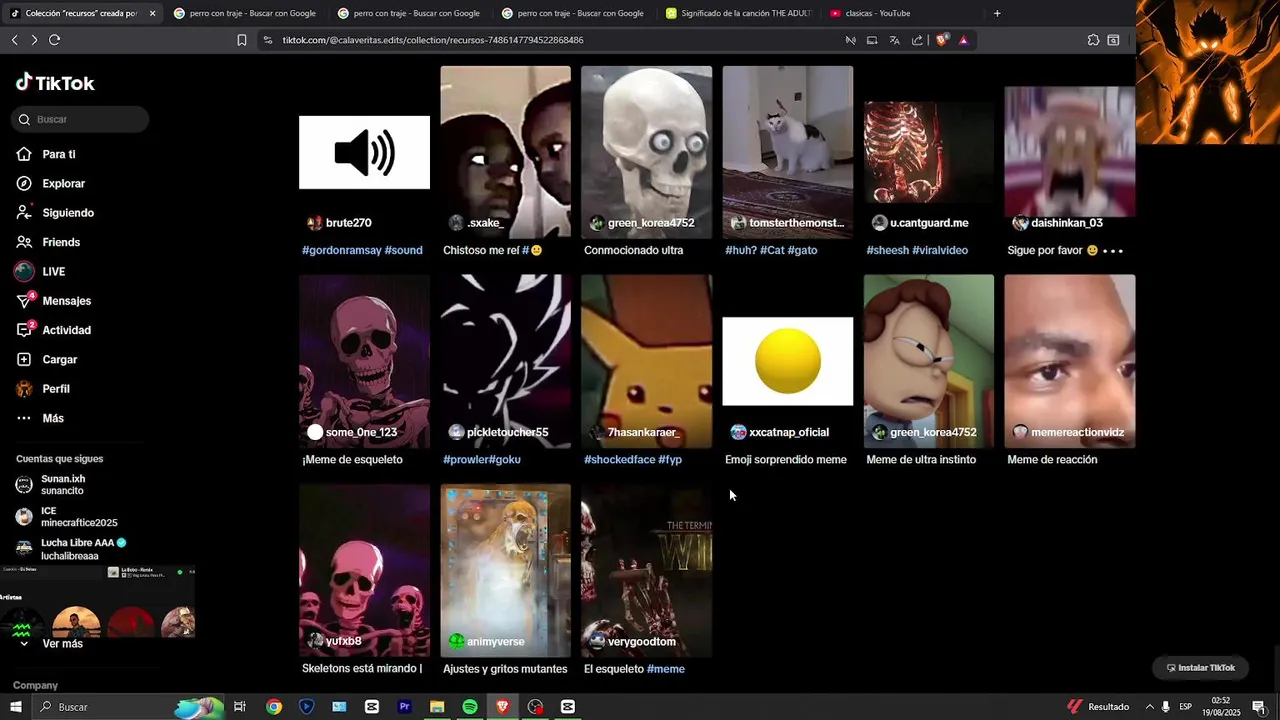
Task: Open Brave Rewards triangle icon
Action: 963,40
